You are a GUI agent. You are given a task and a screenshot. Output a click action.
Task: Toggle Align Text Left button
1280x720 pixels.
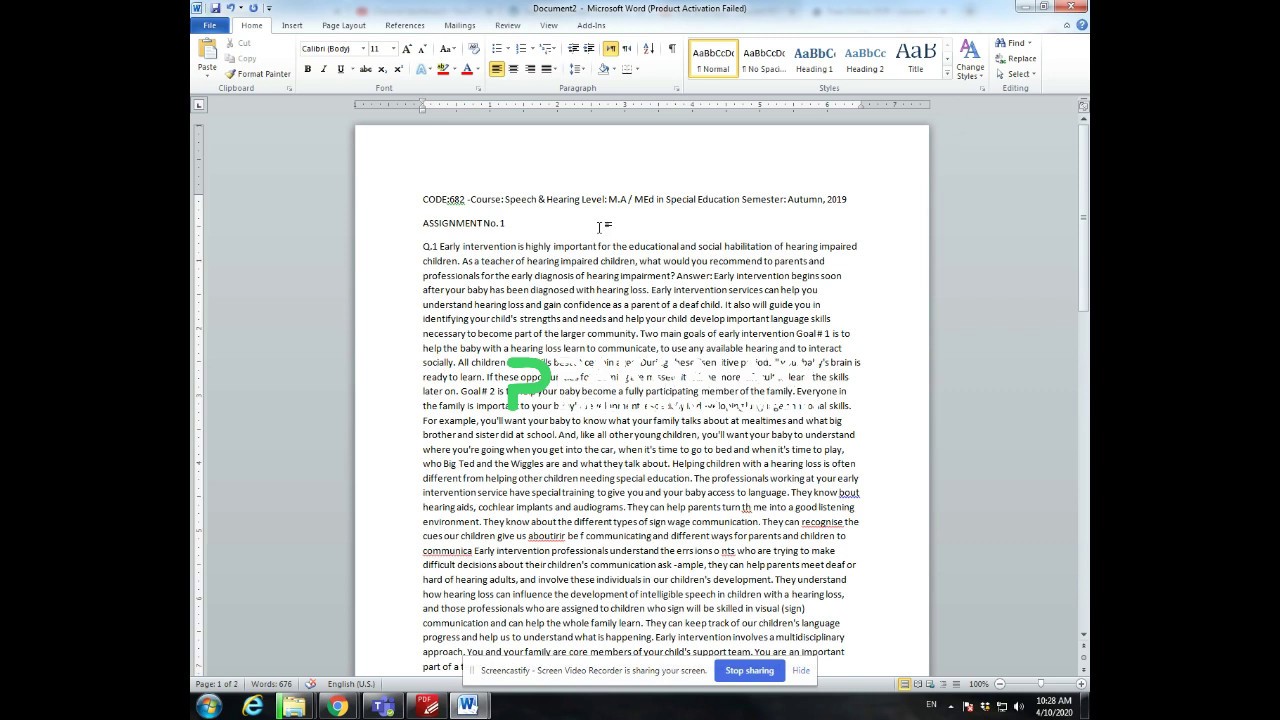tap(497, 69)
